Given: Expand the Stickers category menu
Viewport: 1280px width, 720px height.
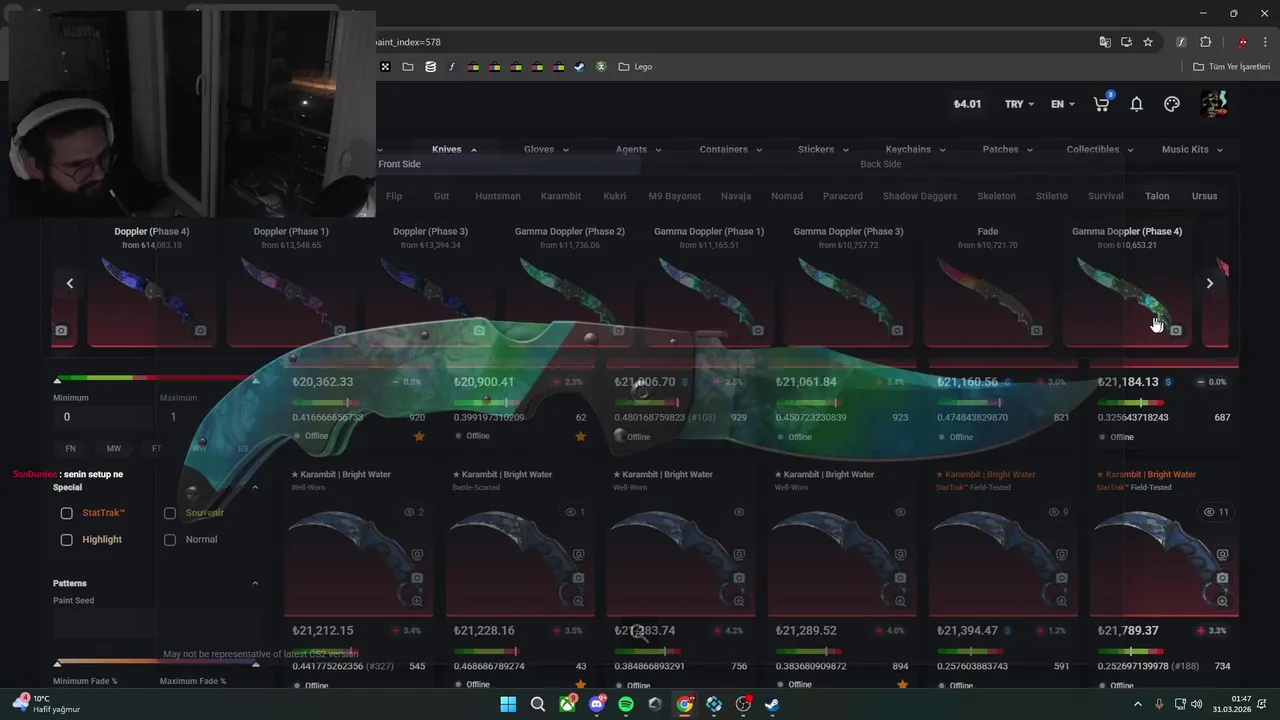Looking at the screenshot, I should coord(823,150).
